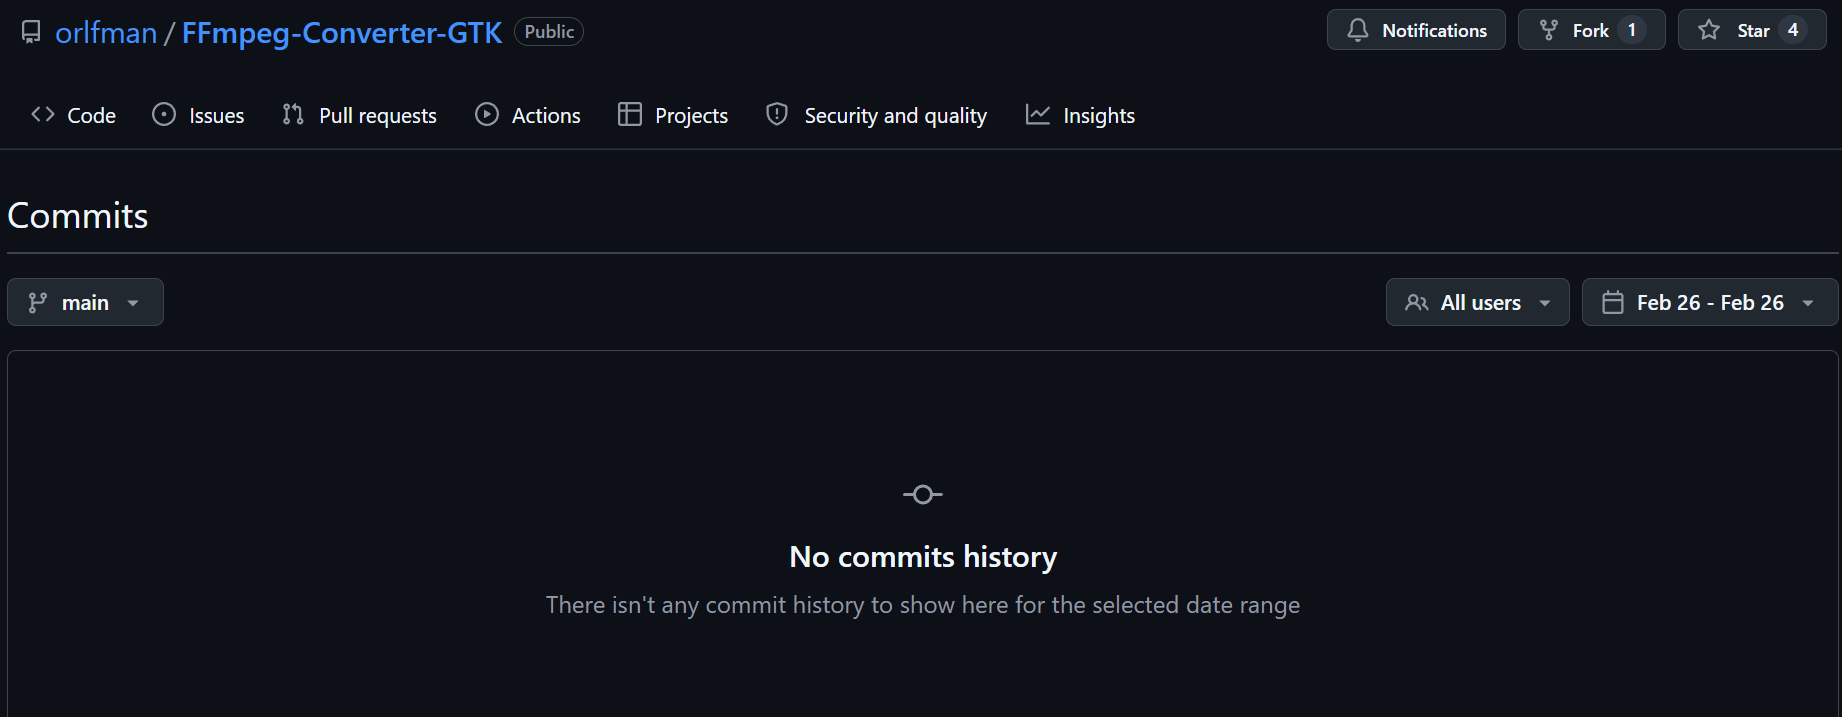1842x717 pixels.
Task: Click the caret arrow beside main
Action: point(133,303)
